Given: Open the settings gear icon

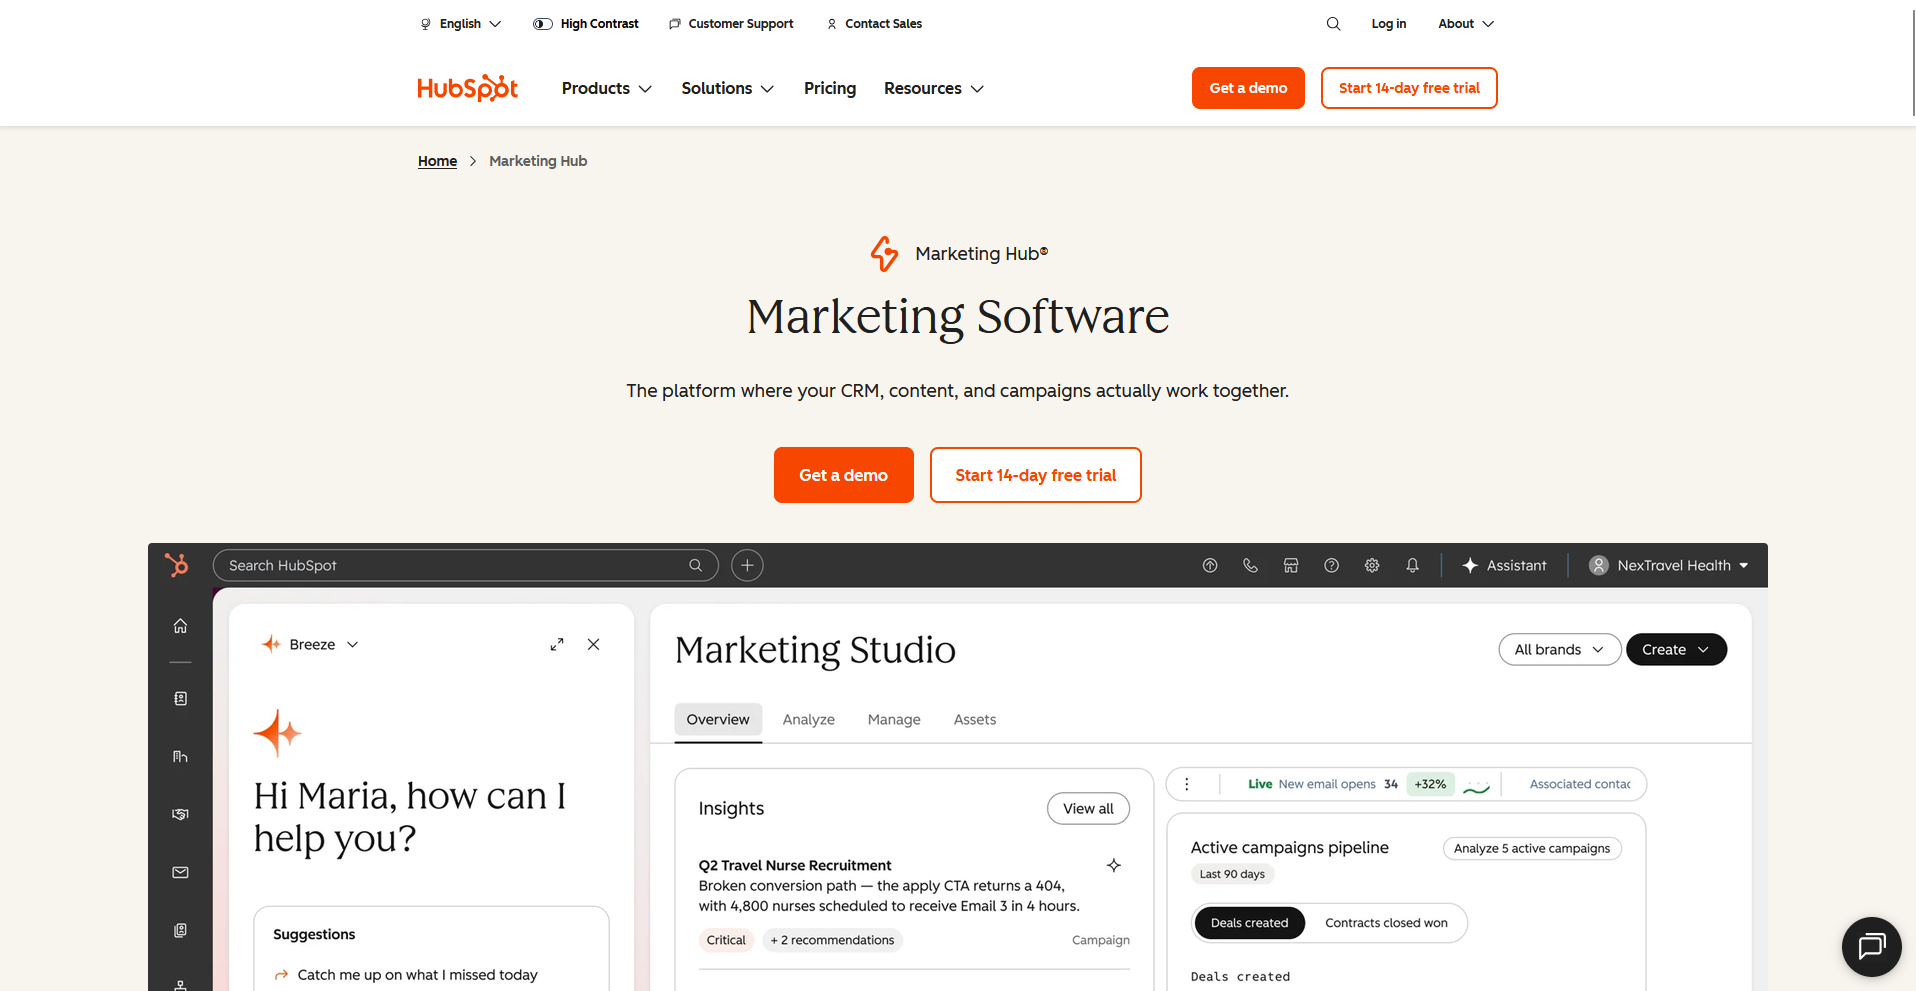Looking at the screenshot, I should [1372, 565].
